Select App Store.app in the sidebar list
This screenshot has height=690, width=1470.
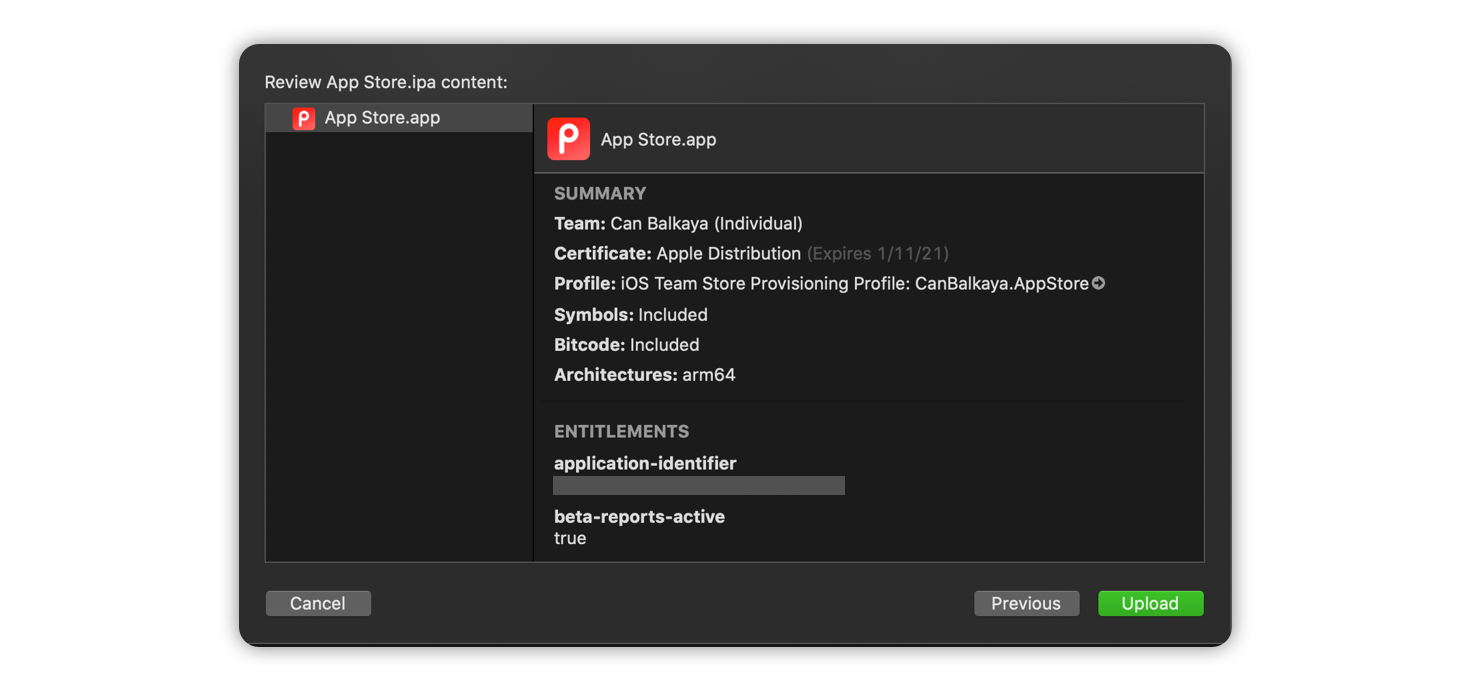pyautogui.click(x=399, y=118)
